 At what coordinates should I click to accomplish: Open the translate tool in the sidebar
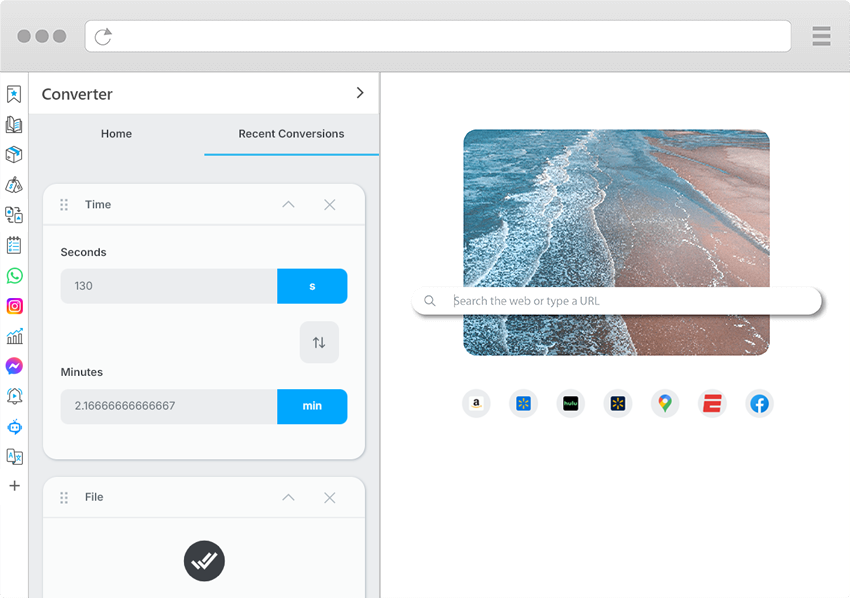pyautogui.click(x=15, y=456)
